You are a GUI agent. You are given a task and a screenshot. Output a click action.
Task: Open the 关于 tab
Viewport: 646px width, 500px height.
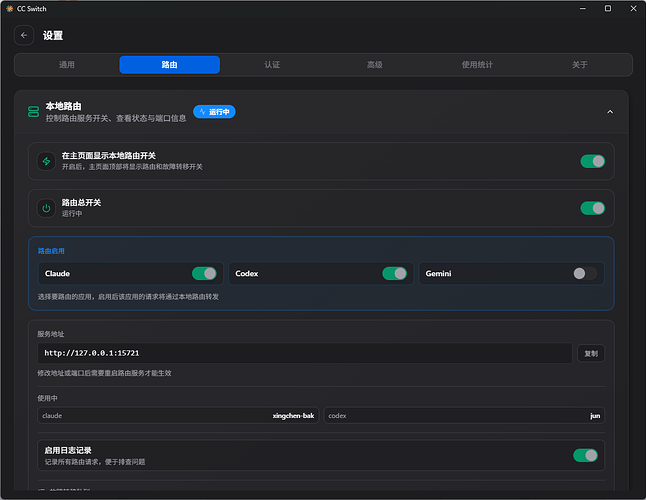coord(580,65)
